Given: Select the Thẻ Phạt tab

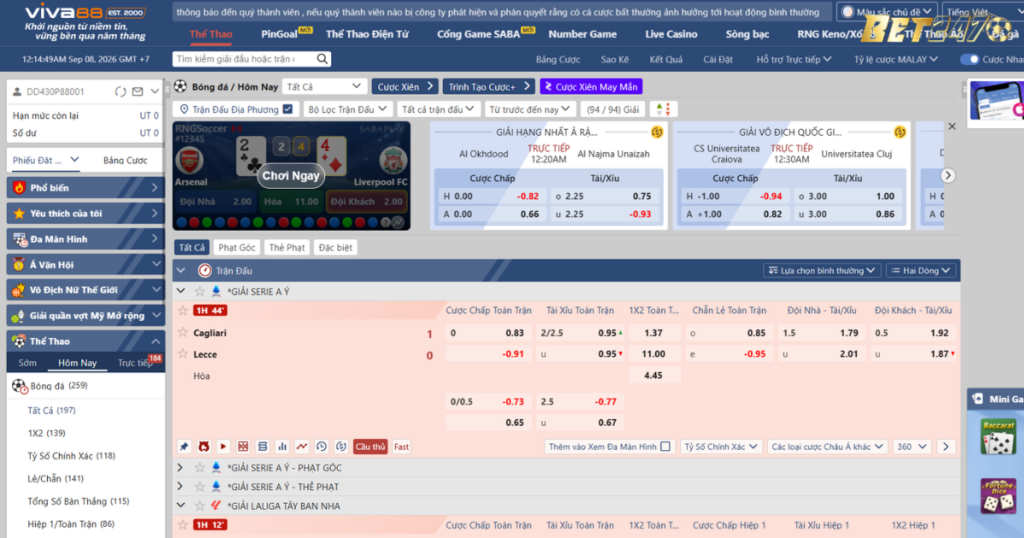Looking at the screenshot, I should pos(287,247).
